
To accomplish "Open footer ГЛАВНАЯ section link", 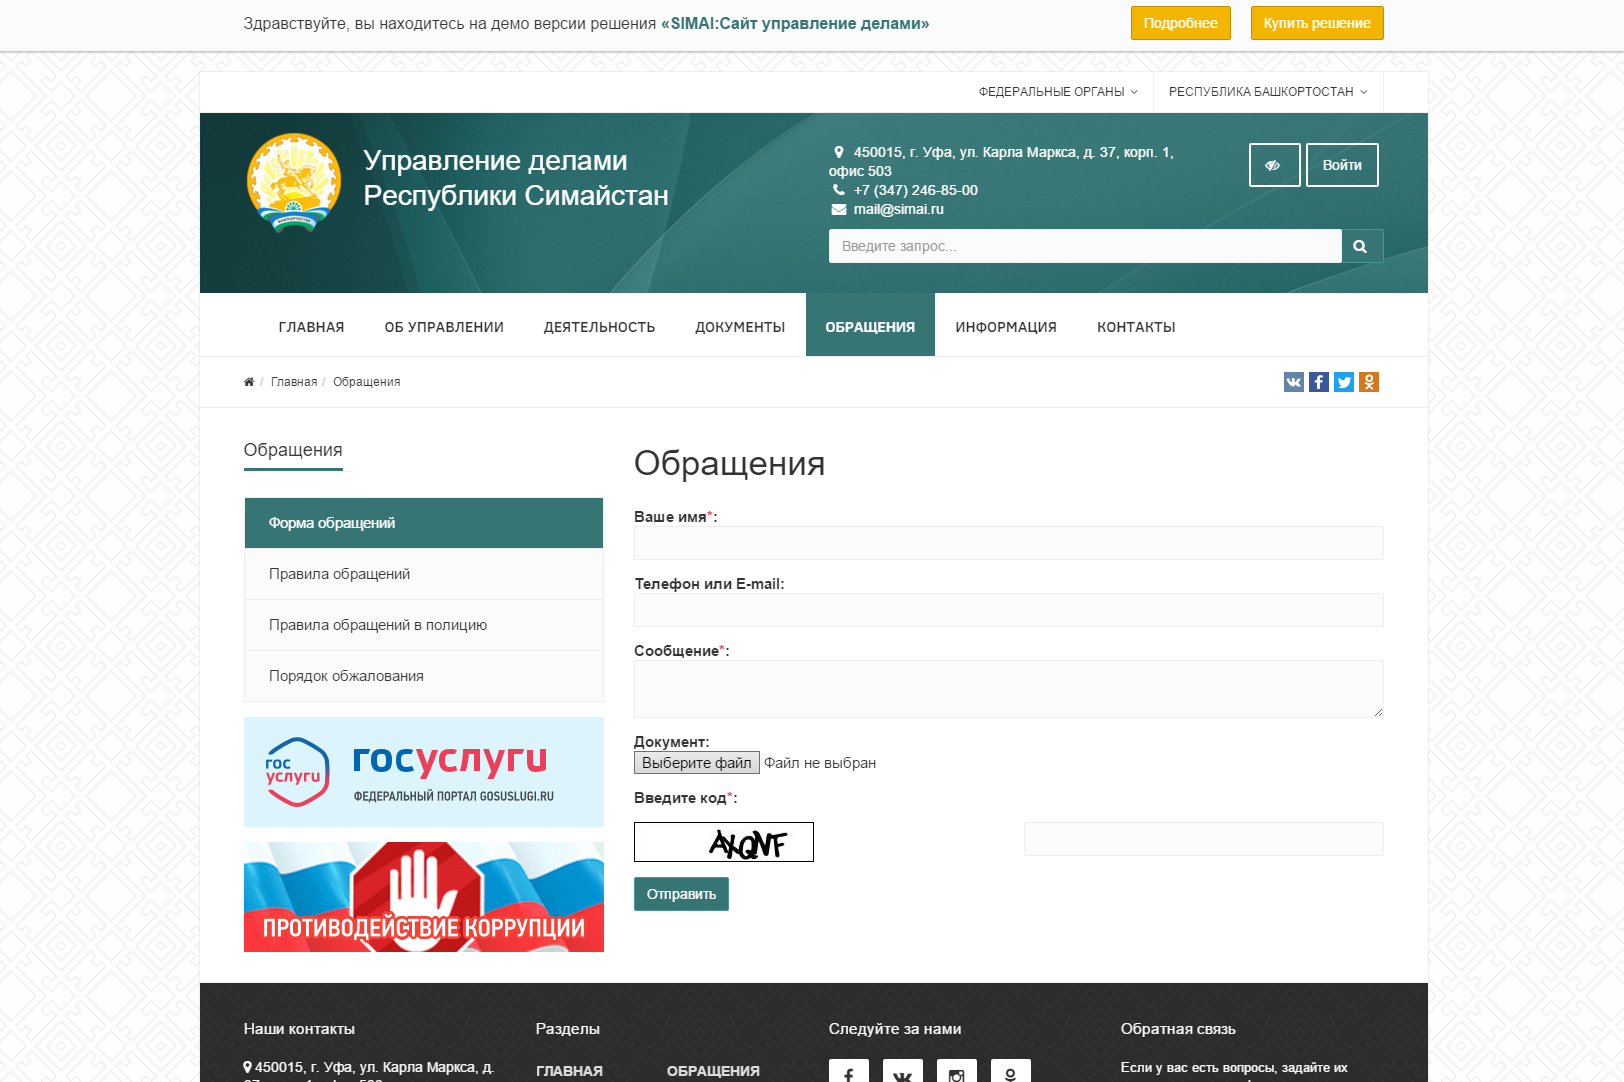I will [569, 1071].
